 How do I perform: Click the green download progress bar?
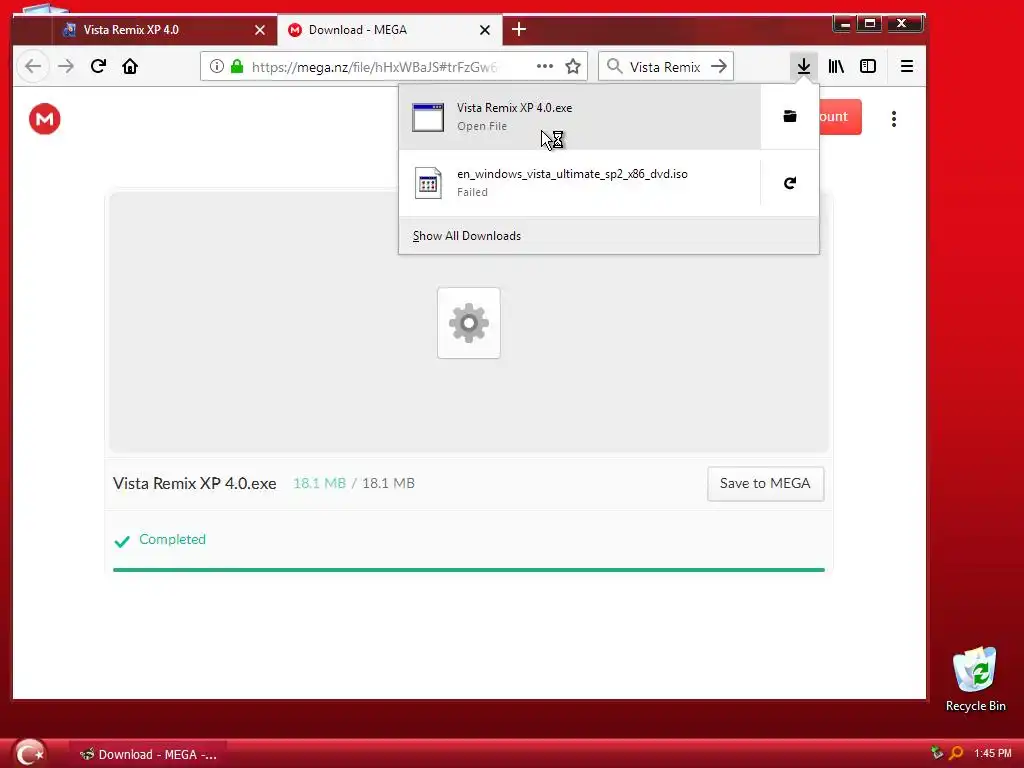pos(469,570)
